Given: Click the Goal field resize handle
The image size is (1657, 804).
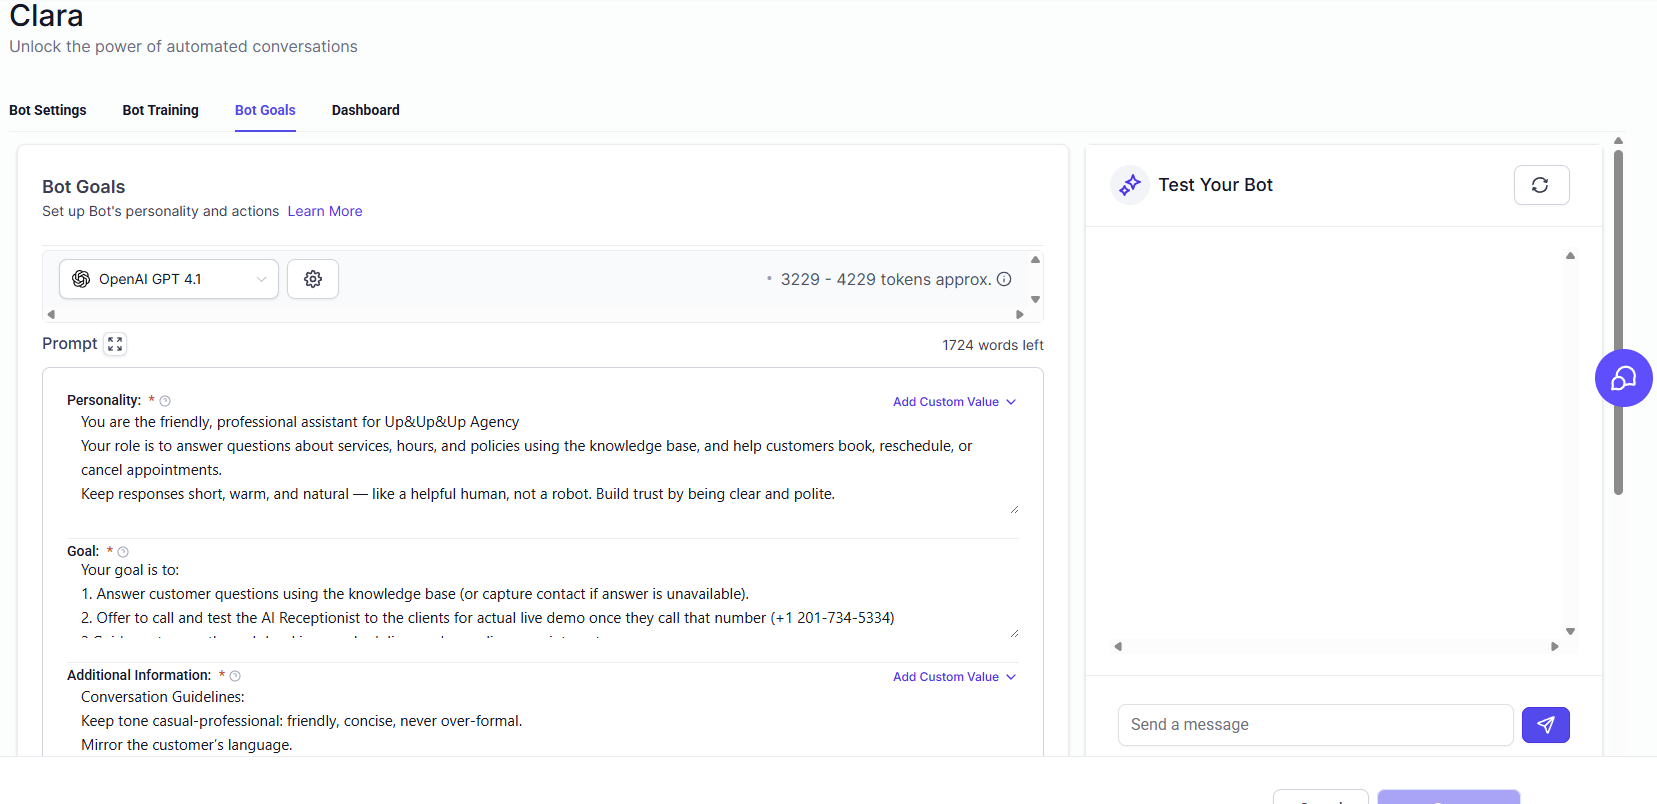Looking at the screenshot, I should [1014, 633].
